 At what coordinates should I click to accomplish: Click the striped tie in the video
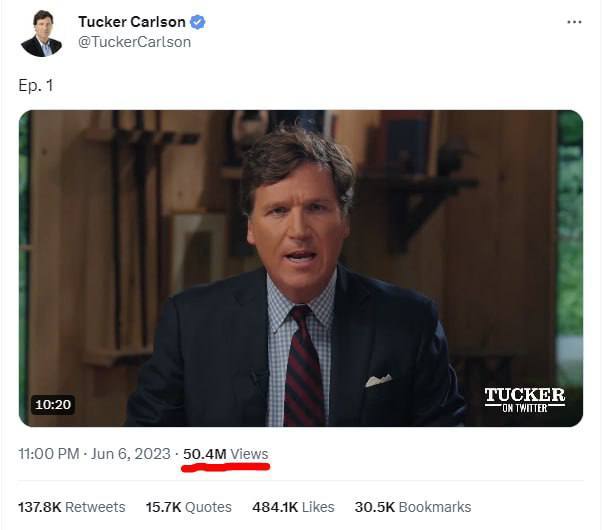coord(303,367)
